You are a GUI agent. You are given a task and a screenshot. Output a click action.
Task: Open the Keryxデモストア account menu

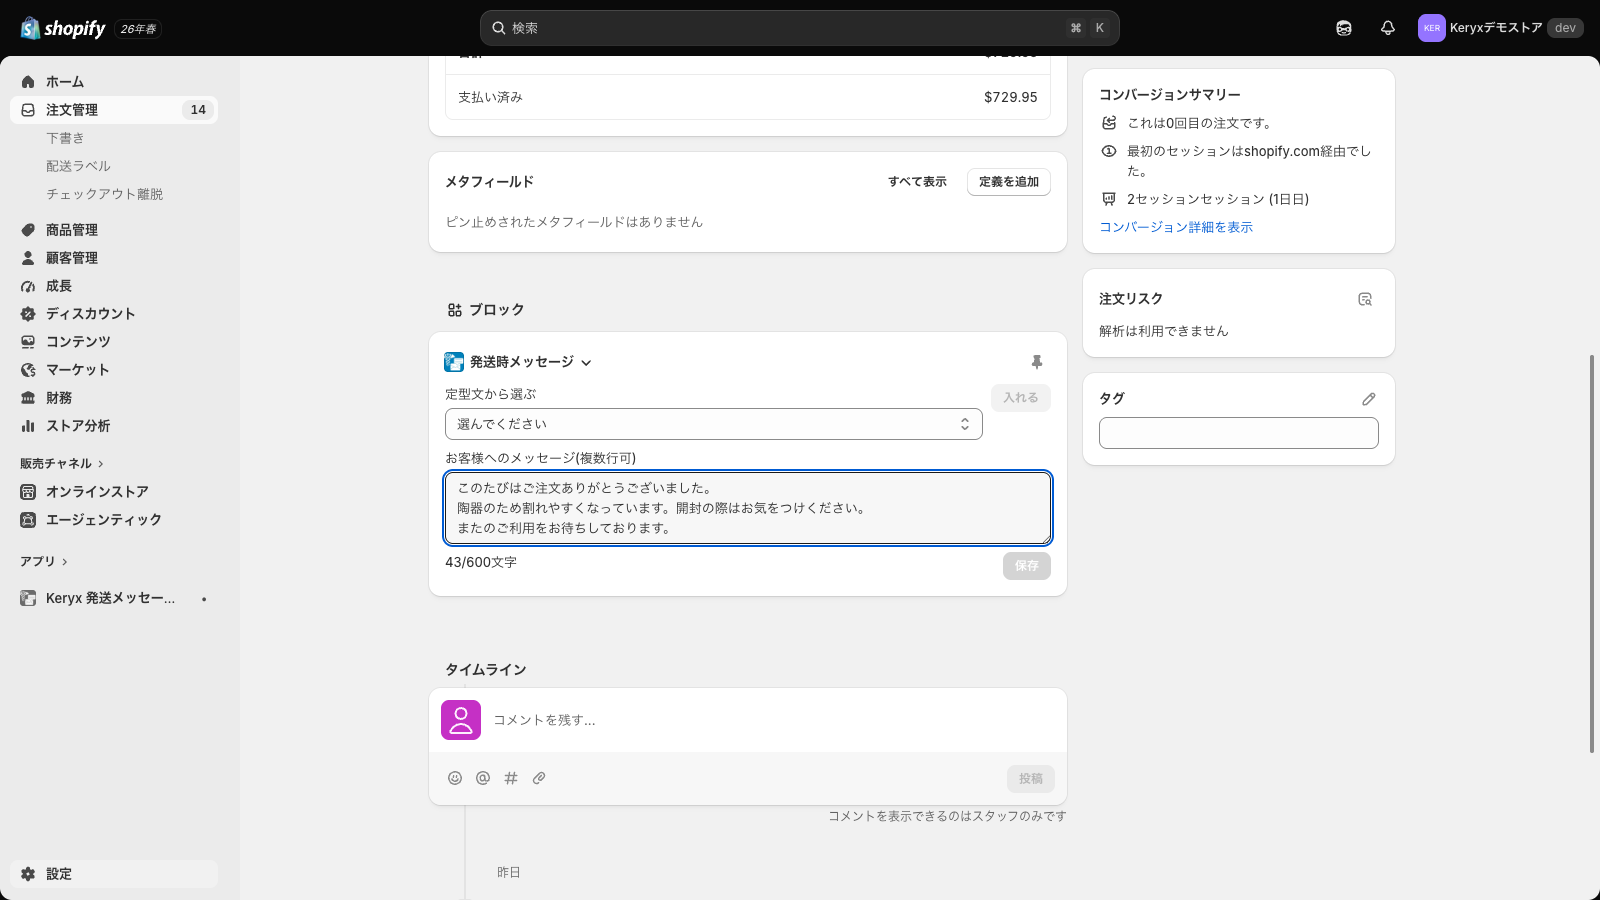(x=1500, y=28)
